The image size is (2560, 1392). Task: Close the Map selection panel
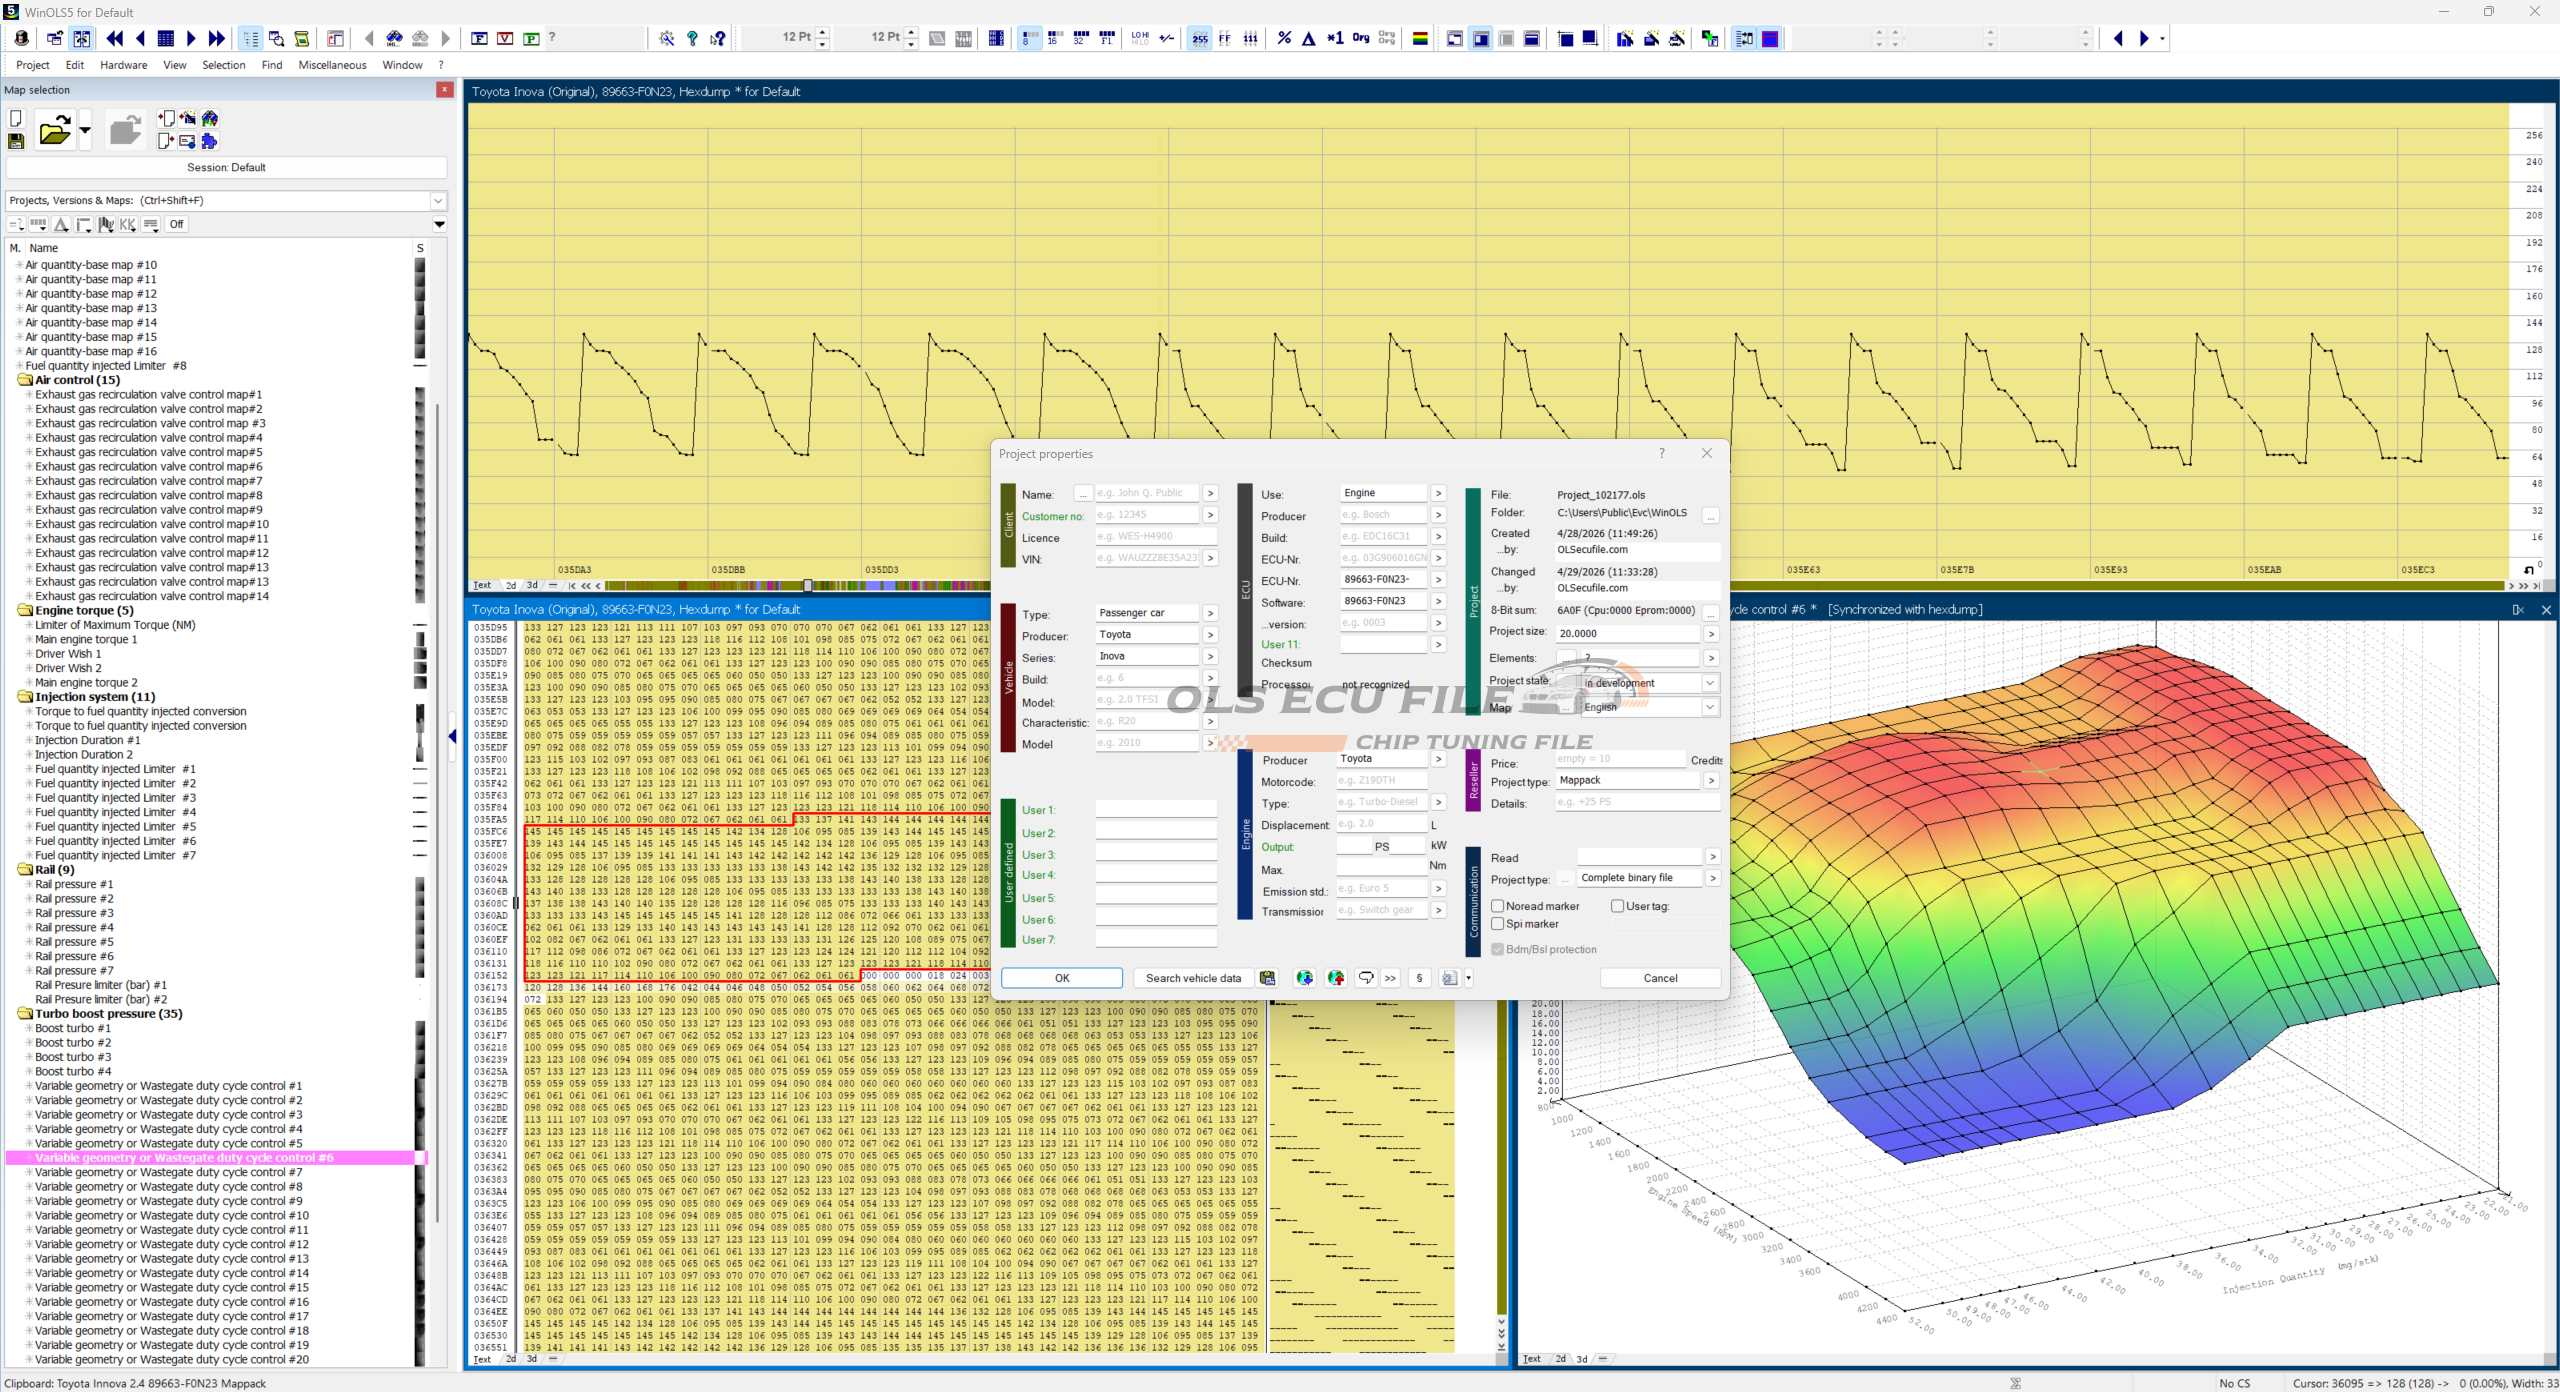click(x=445, y=90)
